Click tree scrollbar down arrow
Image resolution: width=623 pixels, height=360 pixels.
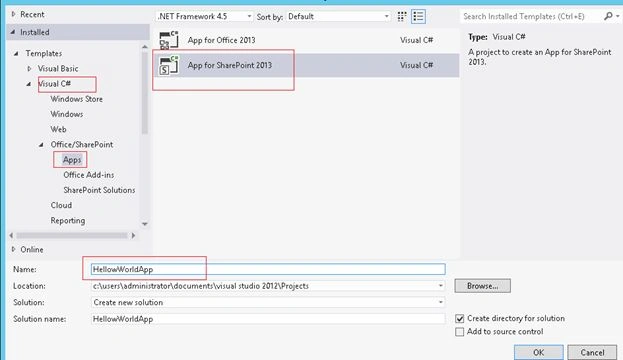point(145,224)
